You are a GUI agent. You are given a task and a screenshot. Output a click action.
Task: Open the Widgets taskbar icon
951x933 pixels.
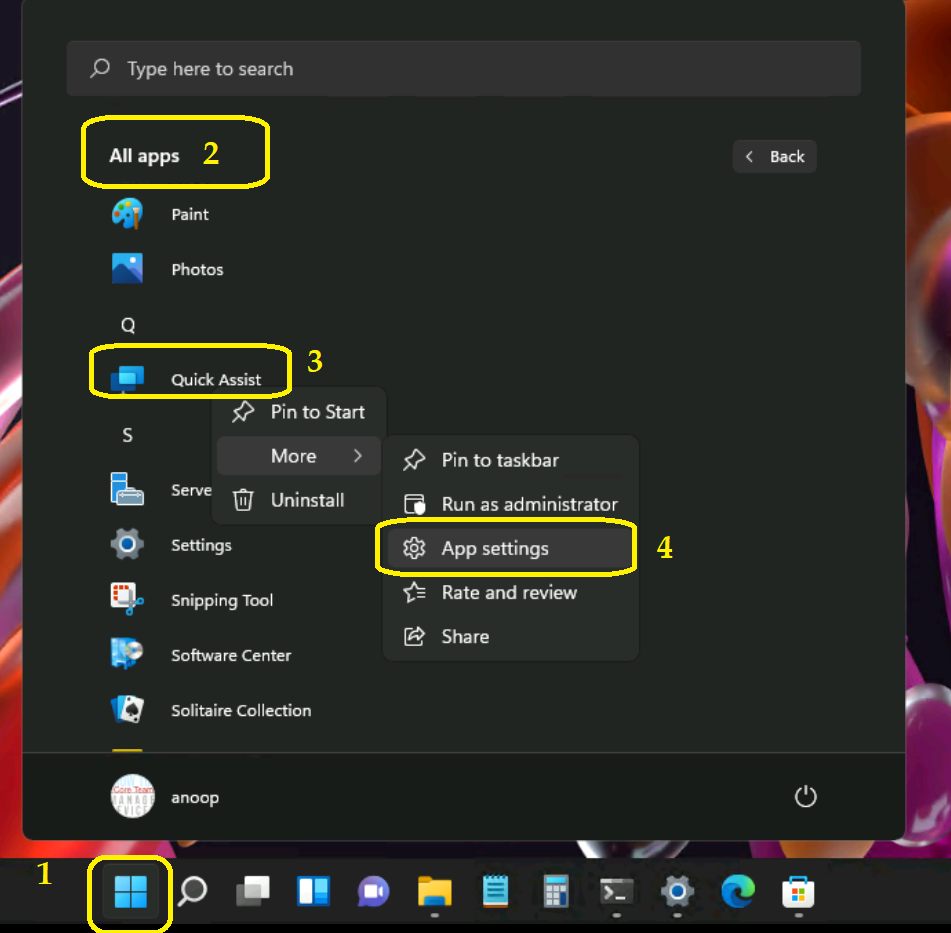314,892
